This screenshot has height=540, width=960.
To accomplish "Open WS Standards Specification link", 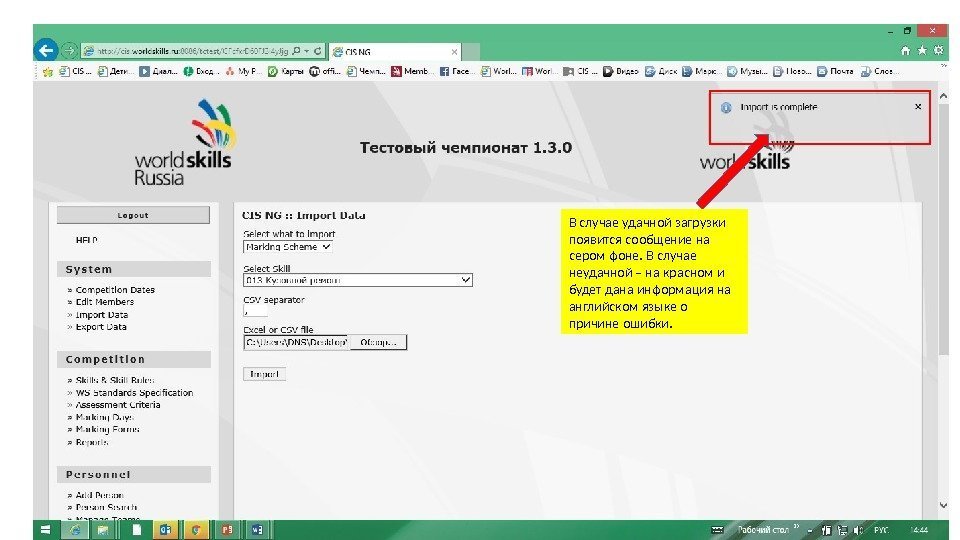I will 134,392.
